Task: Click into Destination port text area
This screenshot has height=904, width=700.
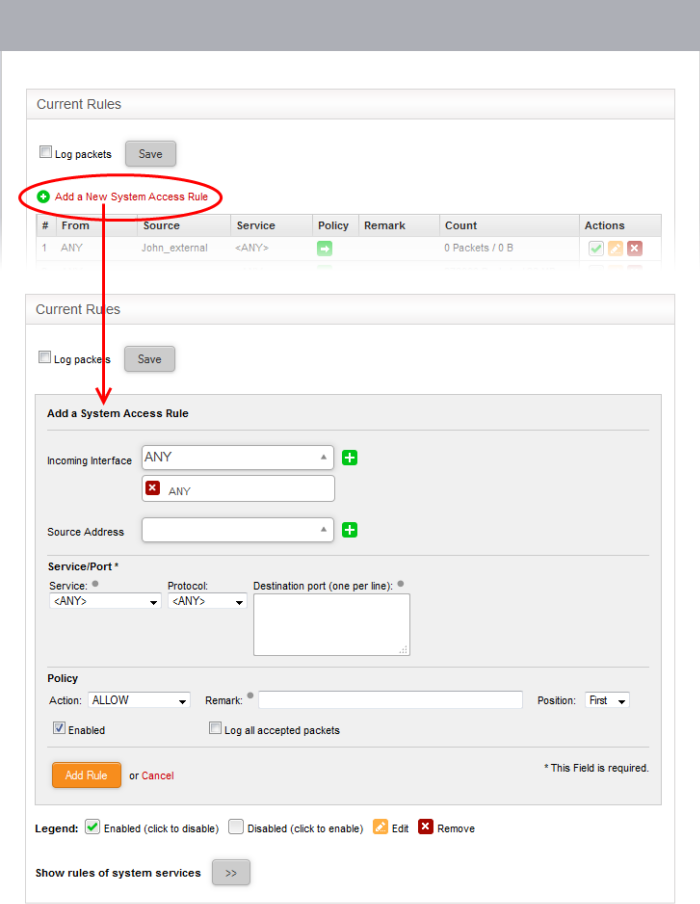Action: click(x=332, y=625)
